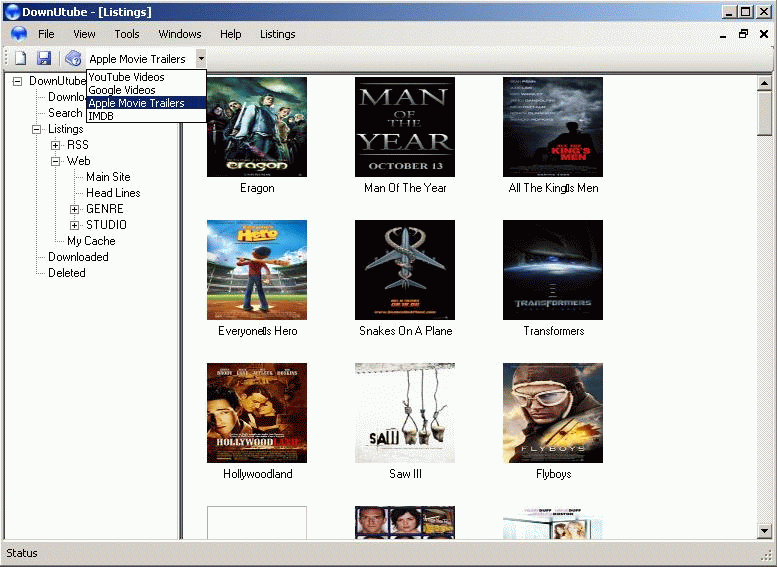
Task: Select the GENRE tree item
Action: [105, 209]
